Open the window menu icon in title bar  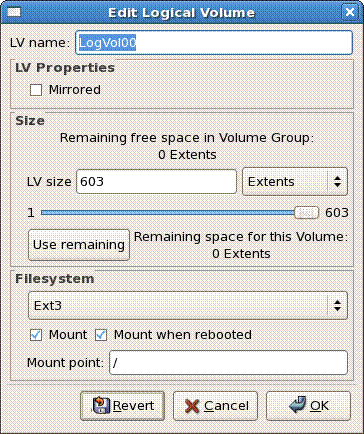(x=14, y=12)
